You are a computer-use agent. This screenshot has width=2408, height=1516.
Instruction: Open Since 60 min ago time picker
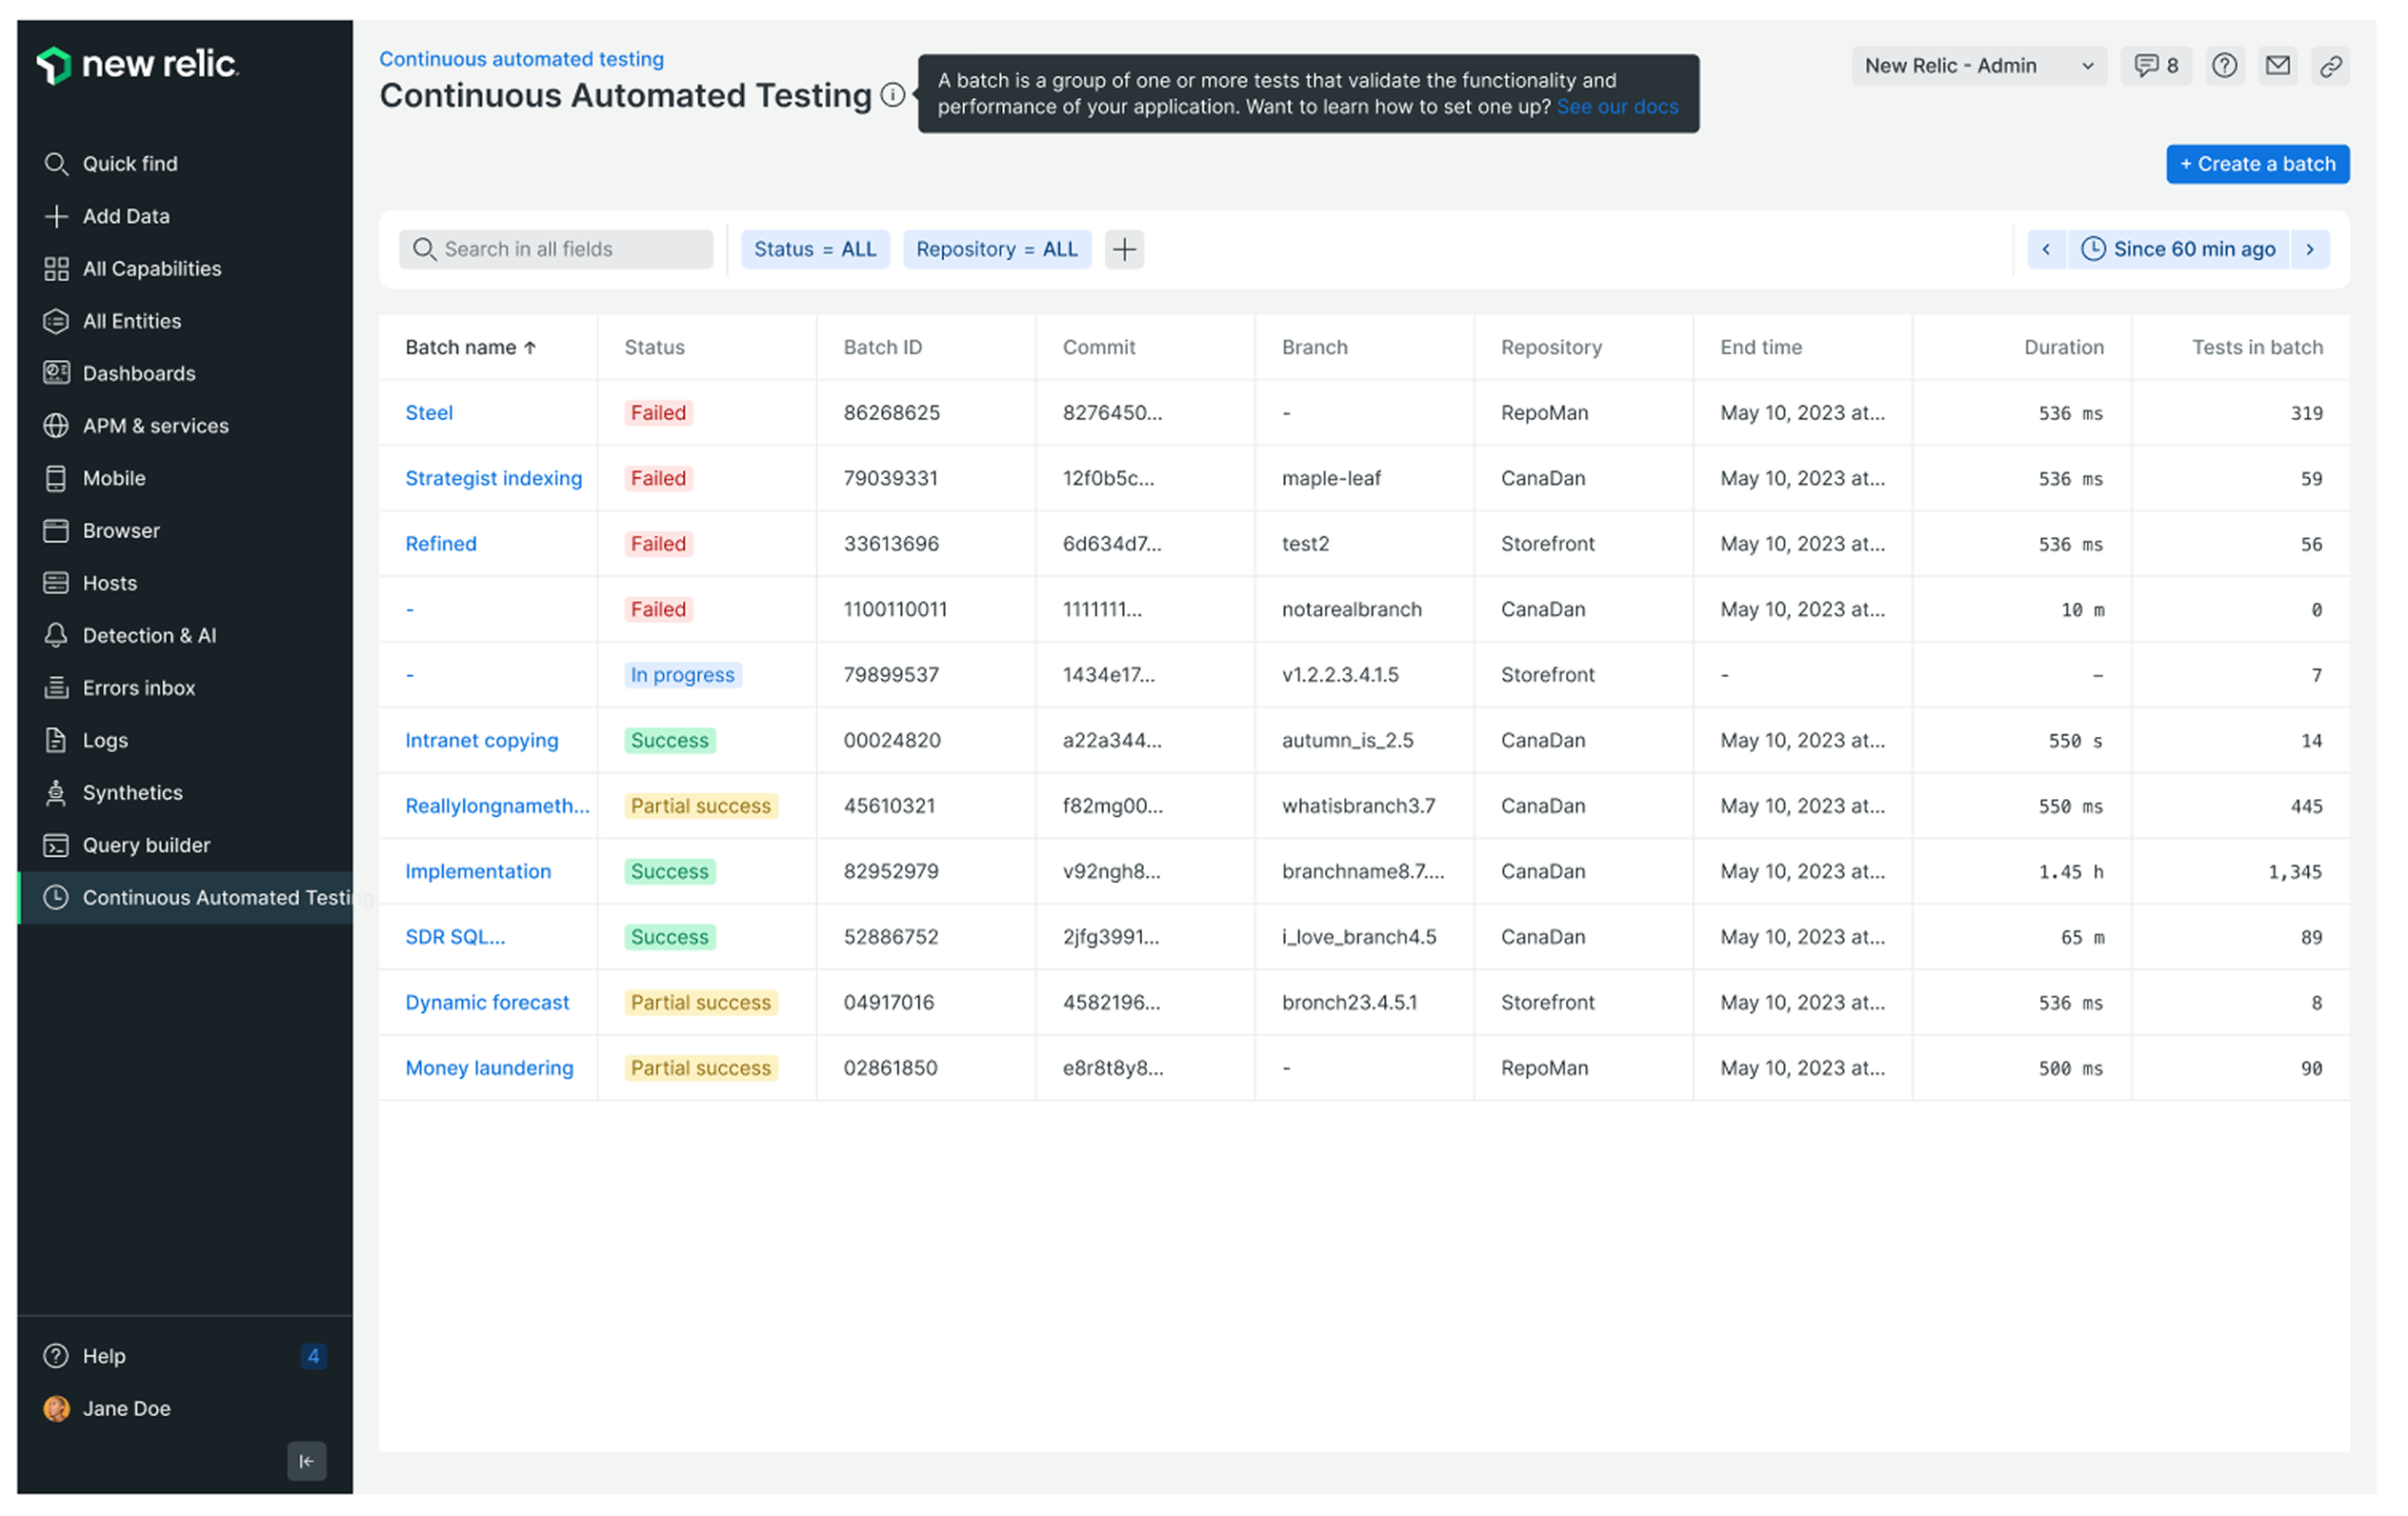[x=2178, y=249]
